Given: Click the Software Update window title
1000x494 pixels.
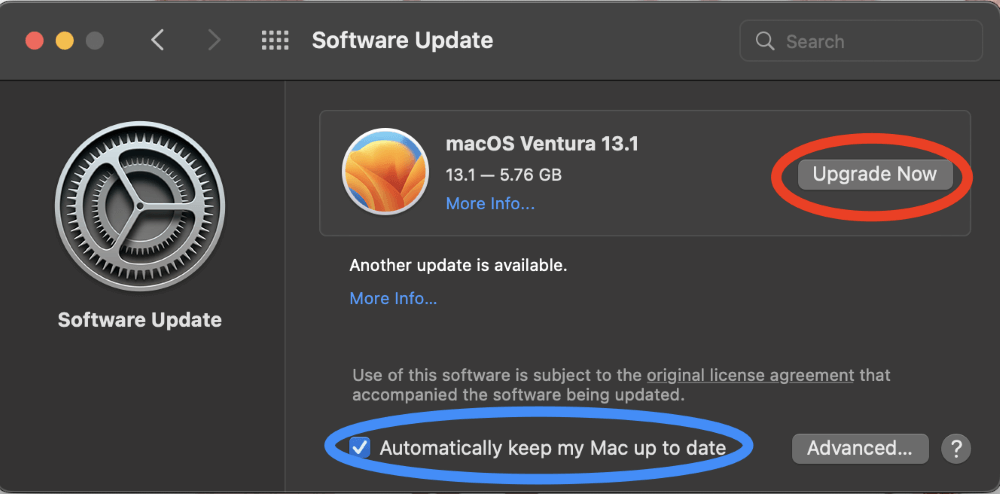Looking at the screenshot, I should coord(402,41).
